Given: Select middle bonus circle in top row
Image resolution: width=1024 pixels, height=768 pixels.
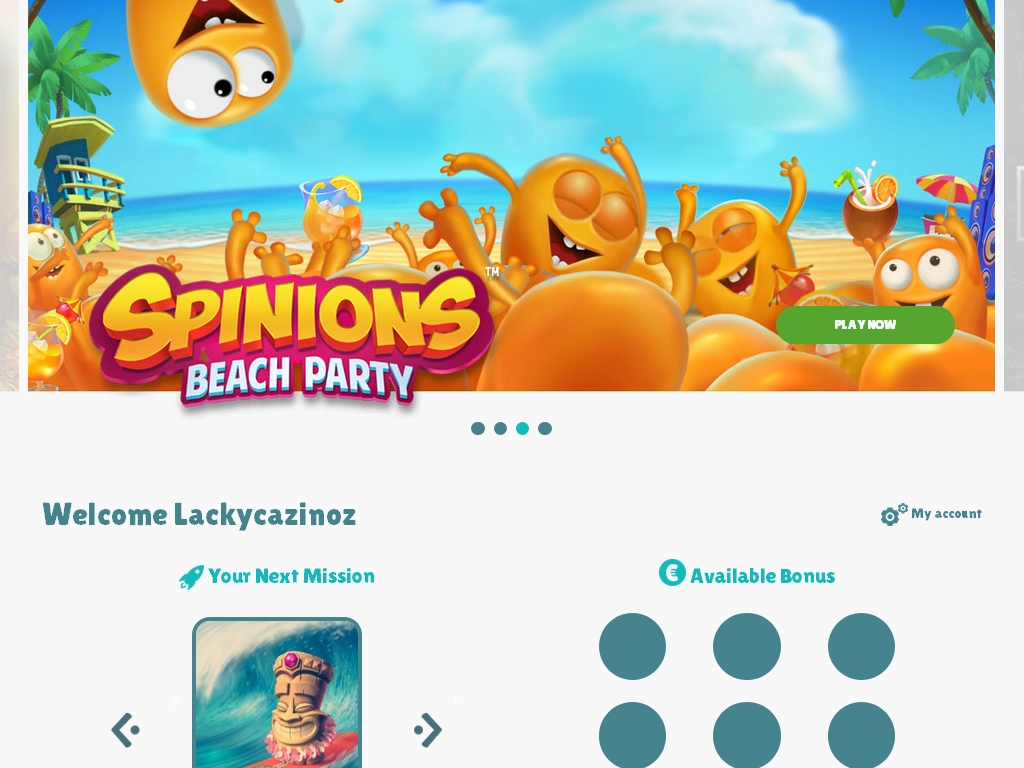Looking at the screenshot, I should (x=746, y=647).
